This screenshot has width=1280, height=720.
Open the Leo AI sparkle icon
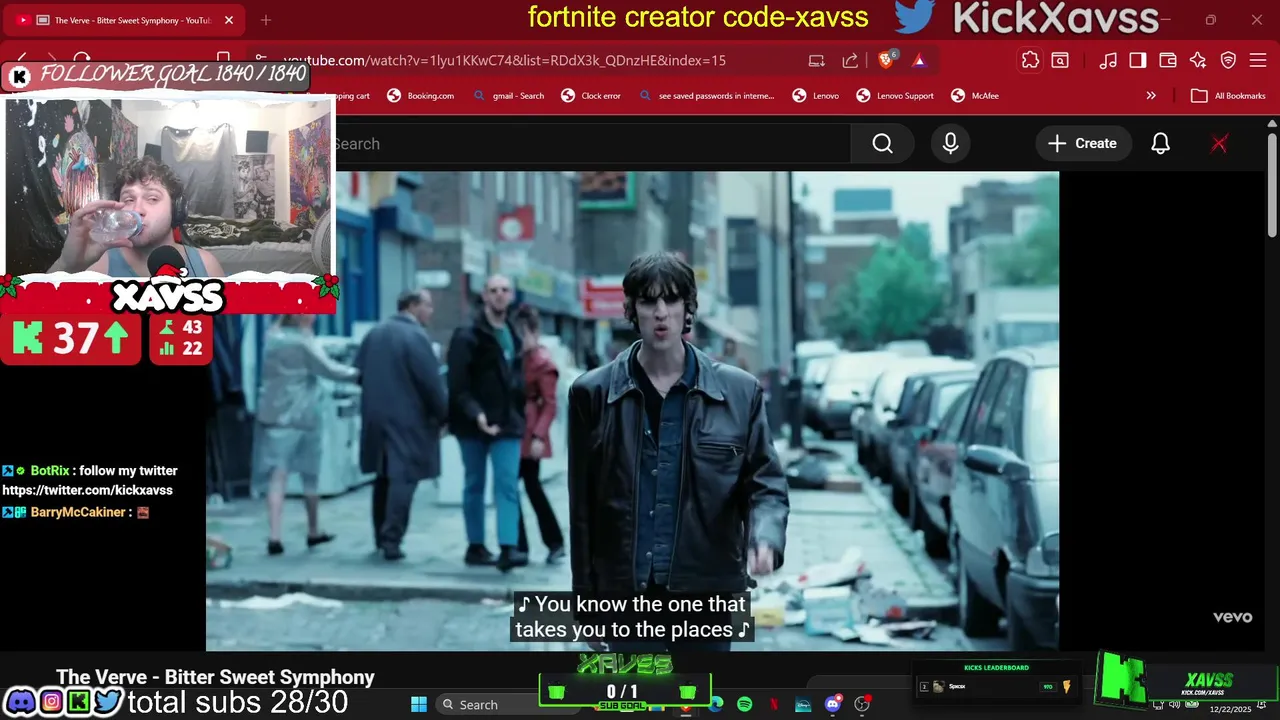(x=1198, y=60)
